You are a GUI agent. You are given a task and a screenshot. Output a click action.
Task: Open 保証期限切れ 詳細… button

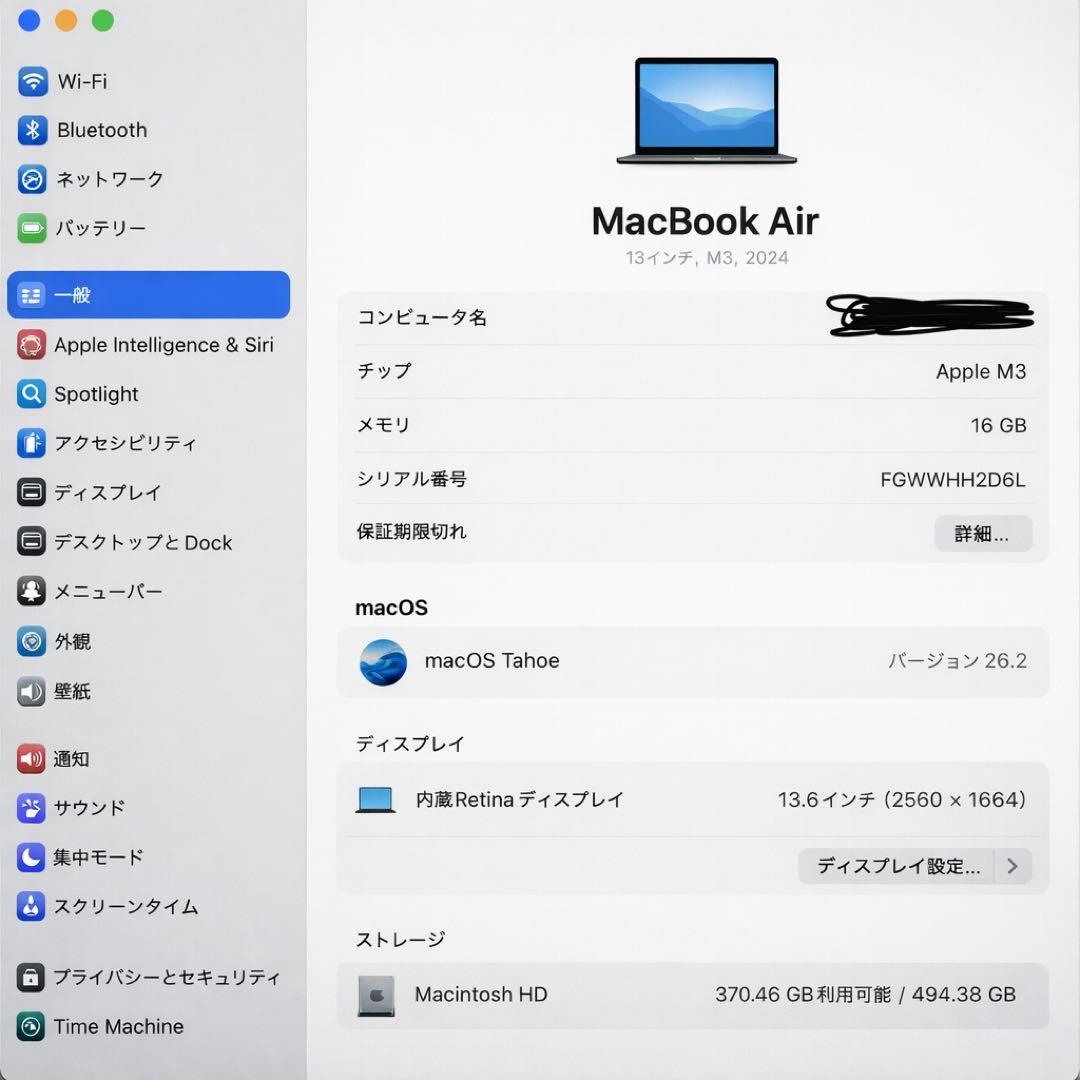point(983,533)
